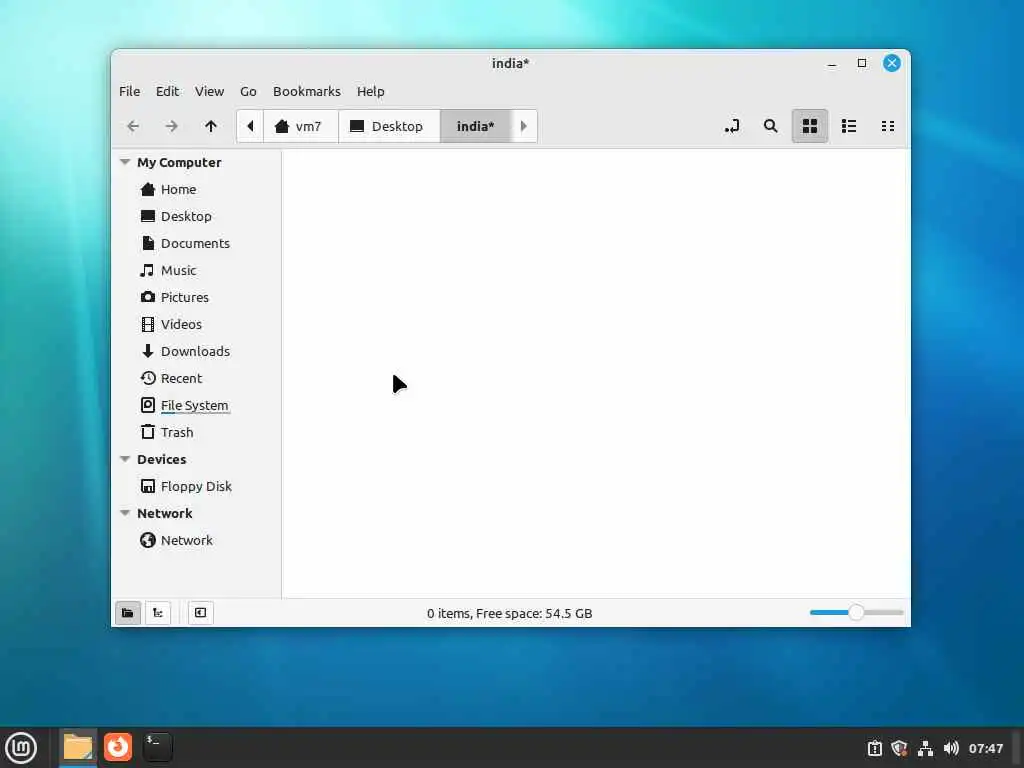
Task: Launch Firefox from the taskbar
Action: [x=118, y=747]
